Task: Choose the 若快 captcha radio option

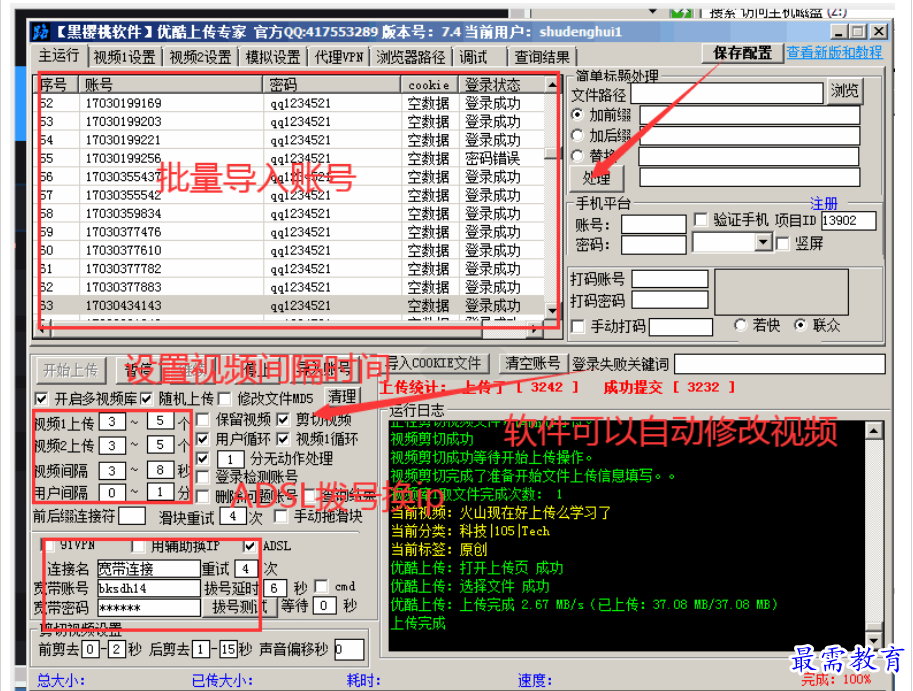Action: [740, 325]
